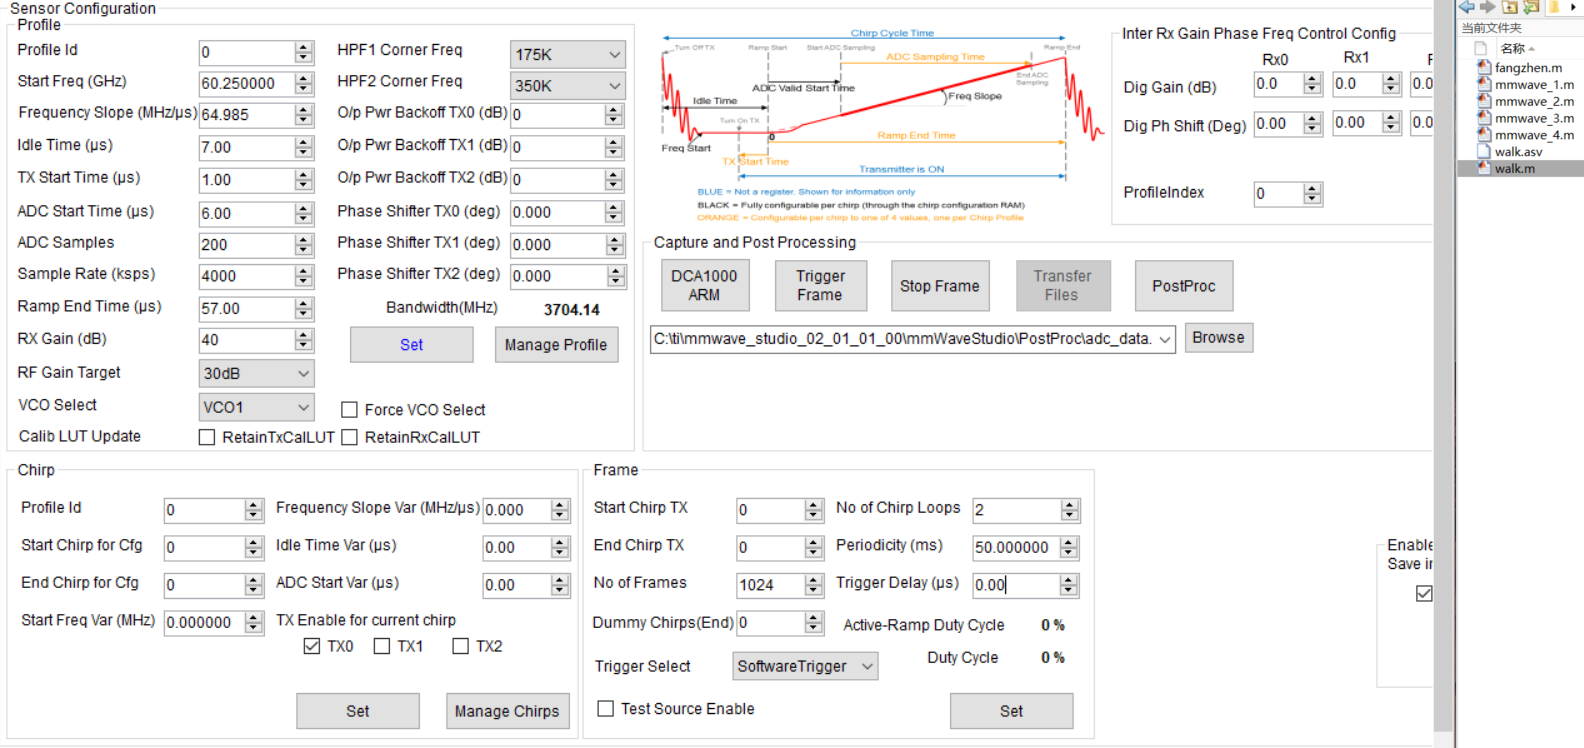Screen dimensions: 1584x748
Task: Select the mmwave_1.m file icon
Action: (1485, 85)
